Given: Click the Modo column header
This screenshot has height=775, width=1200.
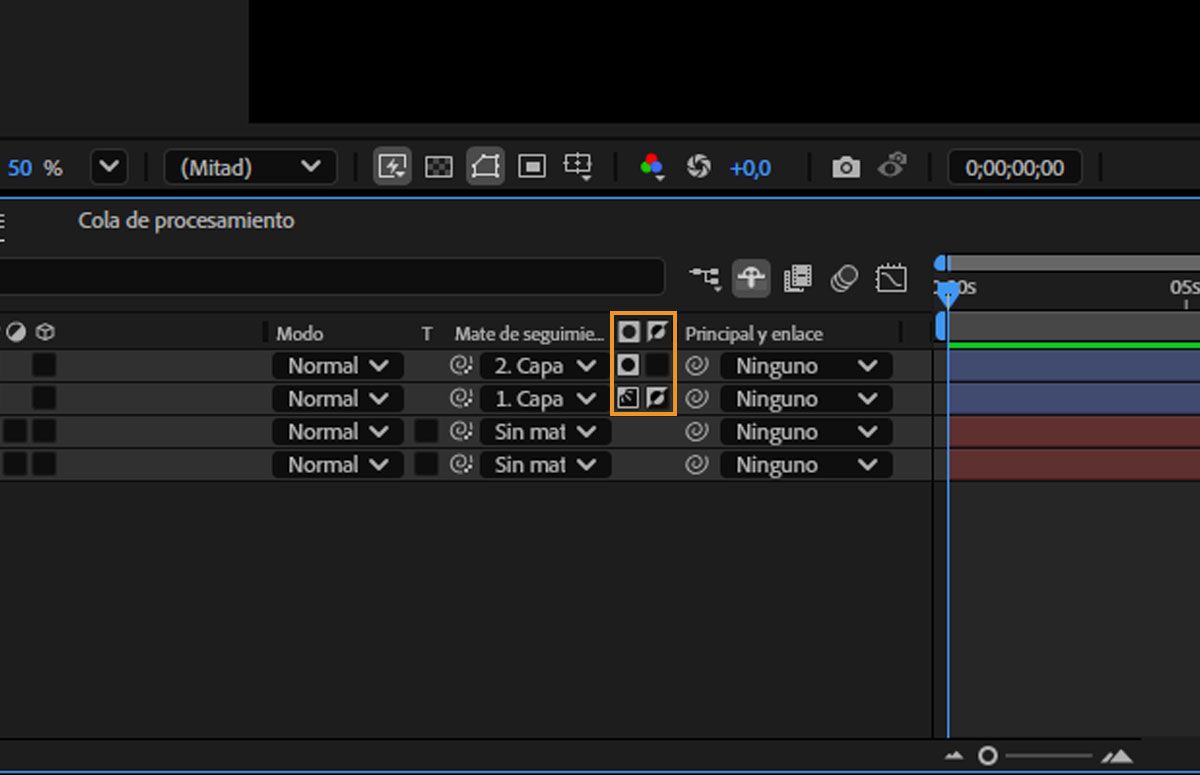Looking at the screenshot, I should coord(300,333).
